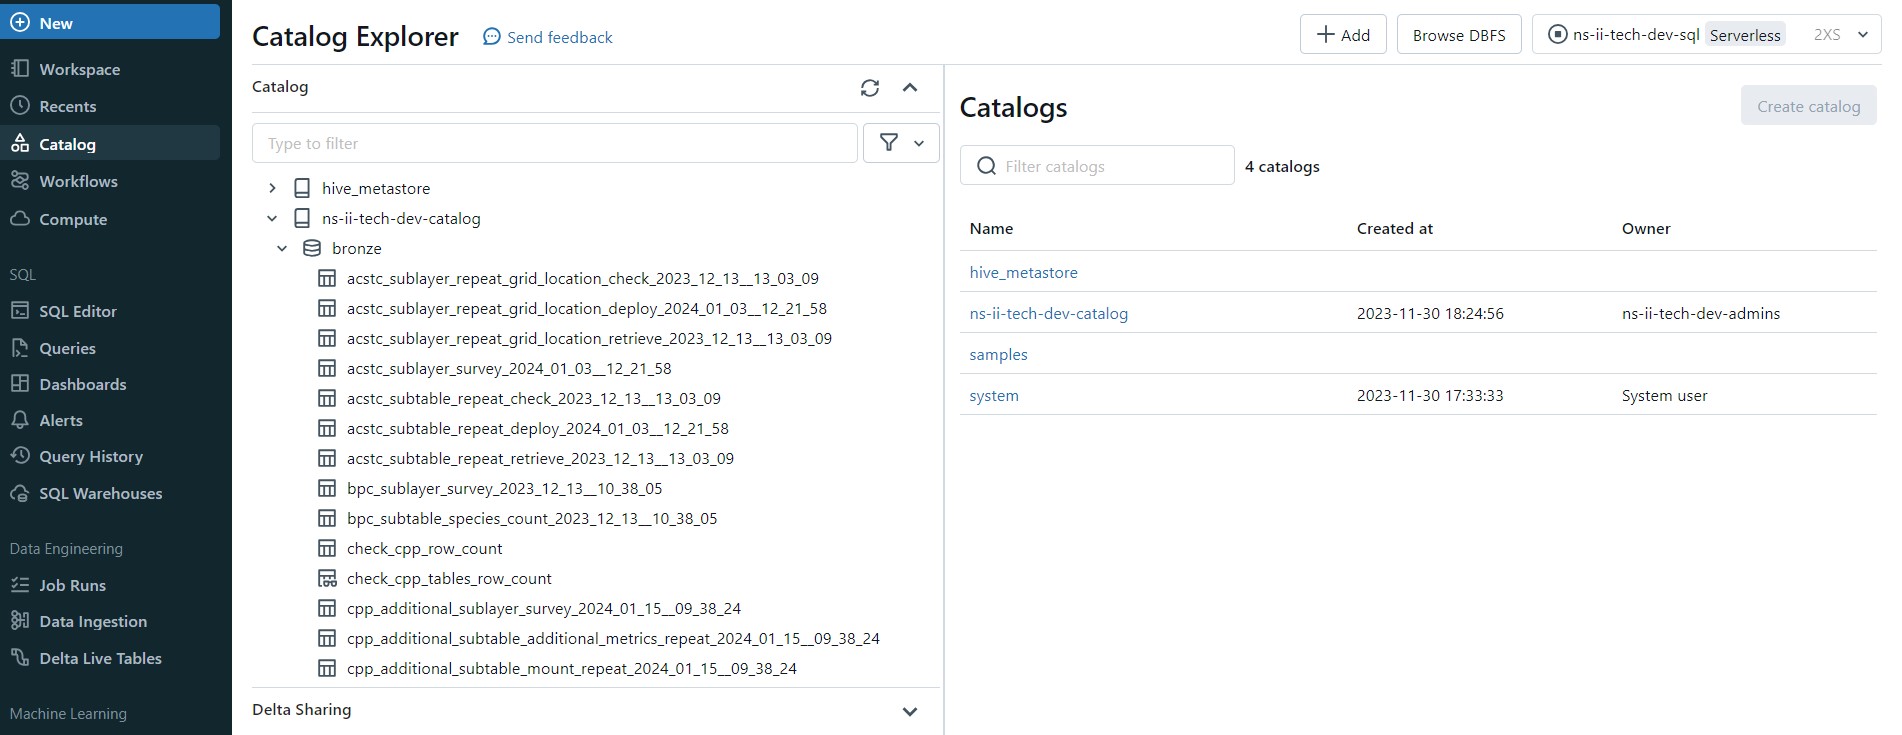Click the SQL Warehouses icon
1902x735 pixels.
[20, 493]
